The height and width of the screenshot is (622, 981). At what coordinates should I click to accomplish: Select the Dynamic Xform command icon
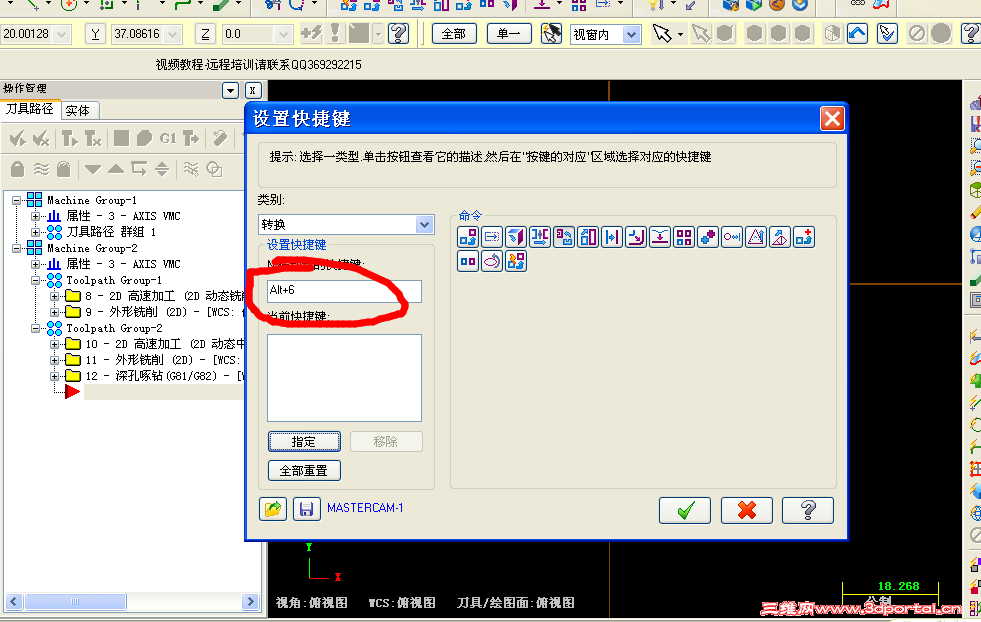pyautogui.click(x=516, y=261)
